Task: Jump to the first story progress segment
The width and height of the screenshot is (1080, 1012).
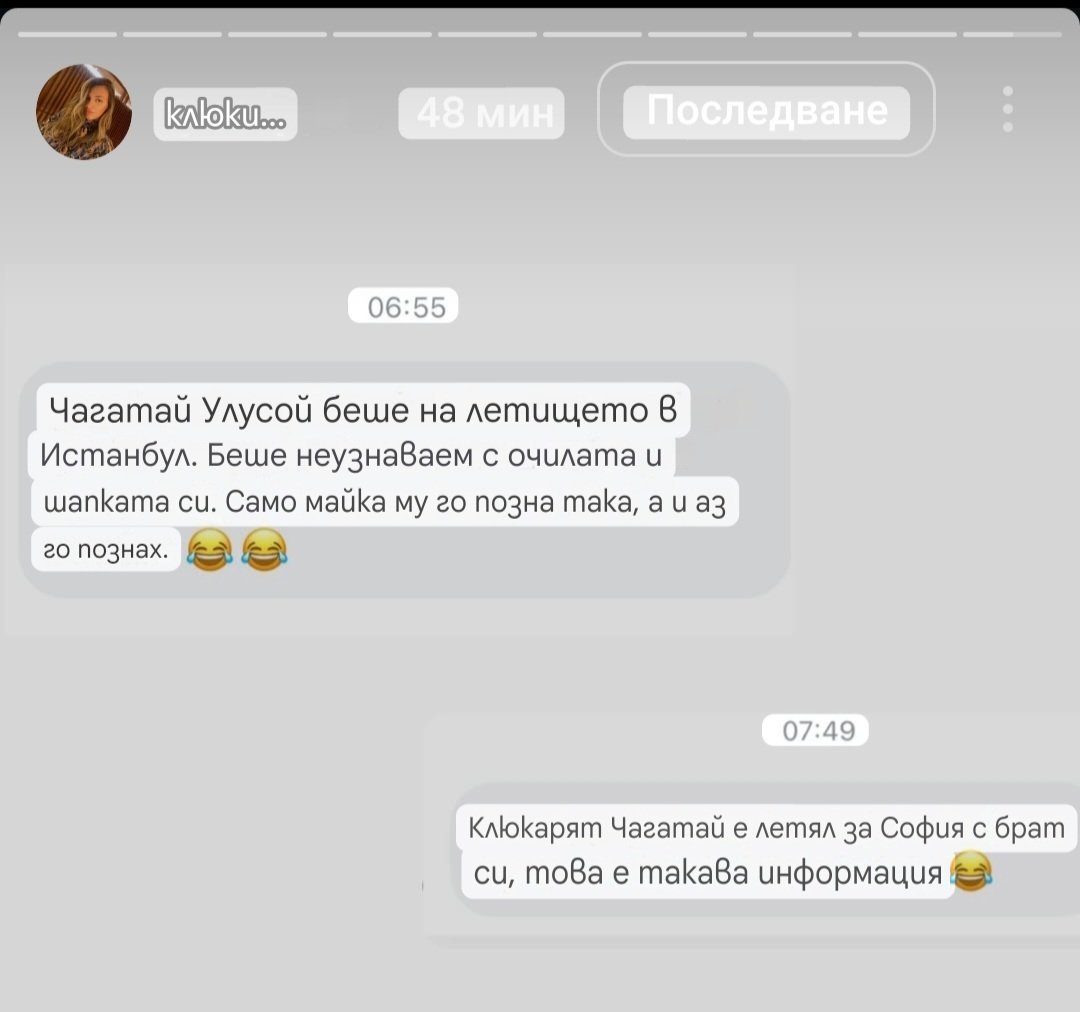Action: click(x=68, y=34)
